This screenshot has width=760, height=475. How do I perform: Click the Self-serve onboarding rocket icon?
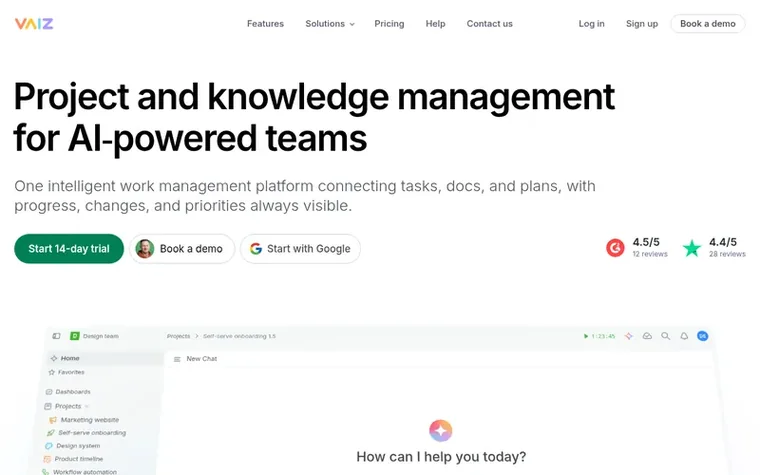click(50, 433)
